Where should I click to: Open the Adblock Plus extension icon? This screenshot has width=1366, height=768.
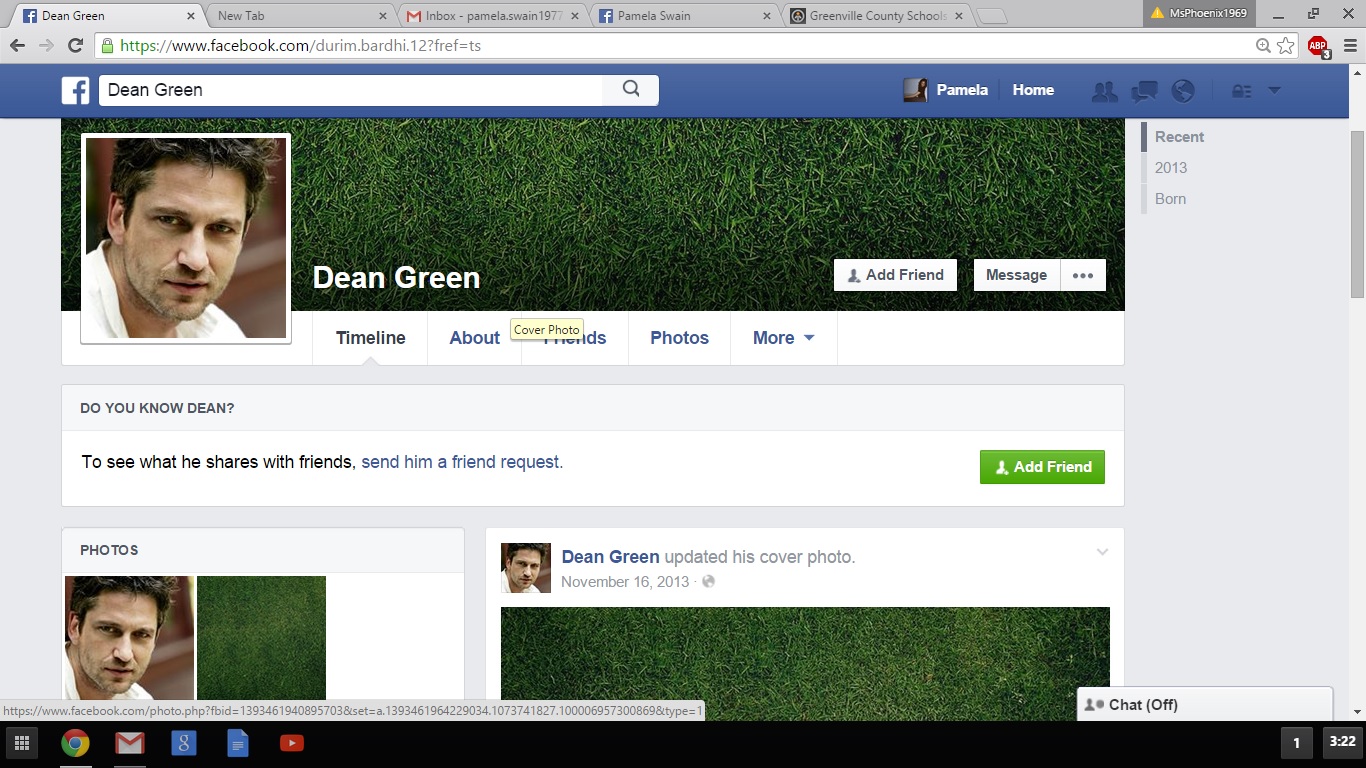click(x=1319, y=46)
